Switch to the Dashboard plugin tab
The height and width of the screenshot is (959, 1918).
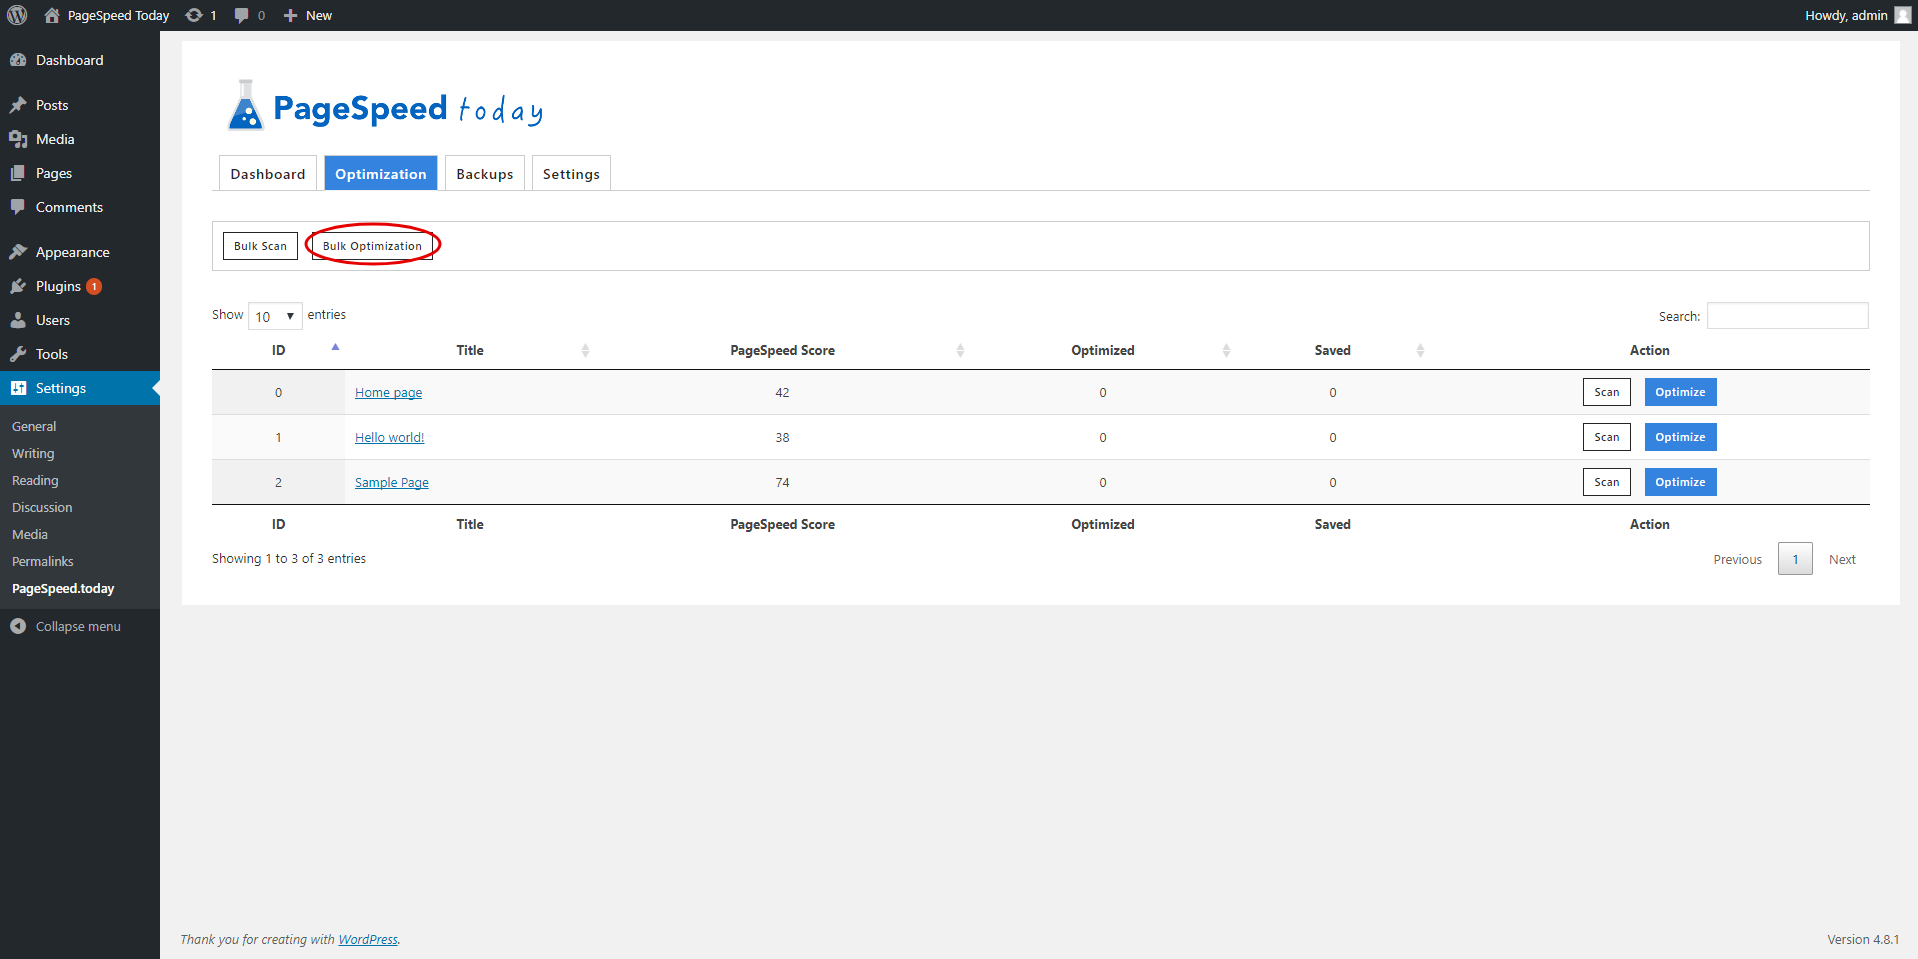(268, 173)
